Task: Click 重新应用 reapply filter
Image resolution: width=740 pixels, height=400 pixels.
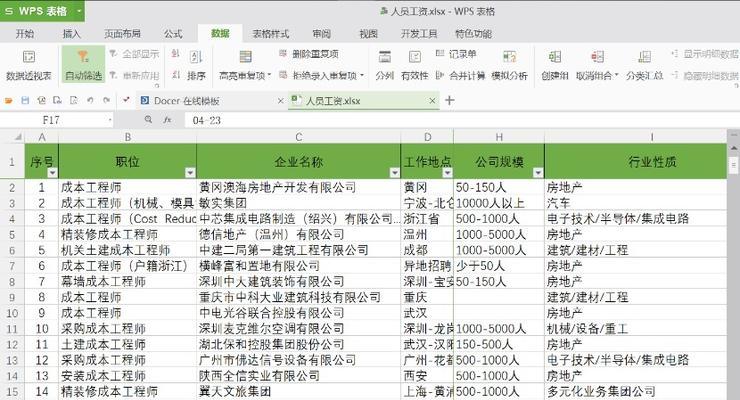Action: tap(135, 75)
